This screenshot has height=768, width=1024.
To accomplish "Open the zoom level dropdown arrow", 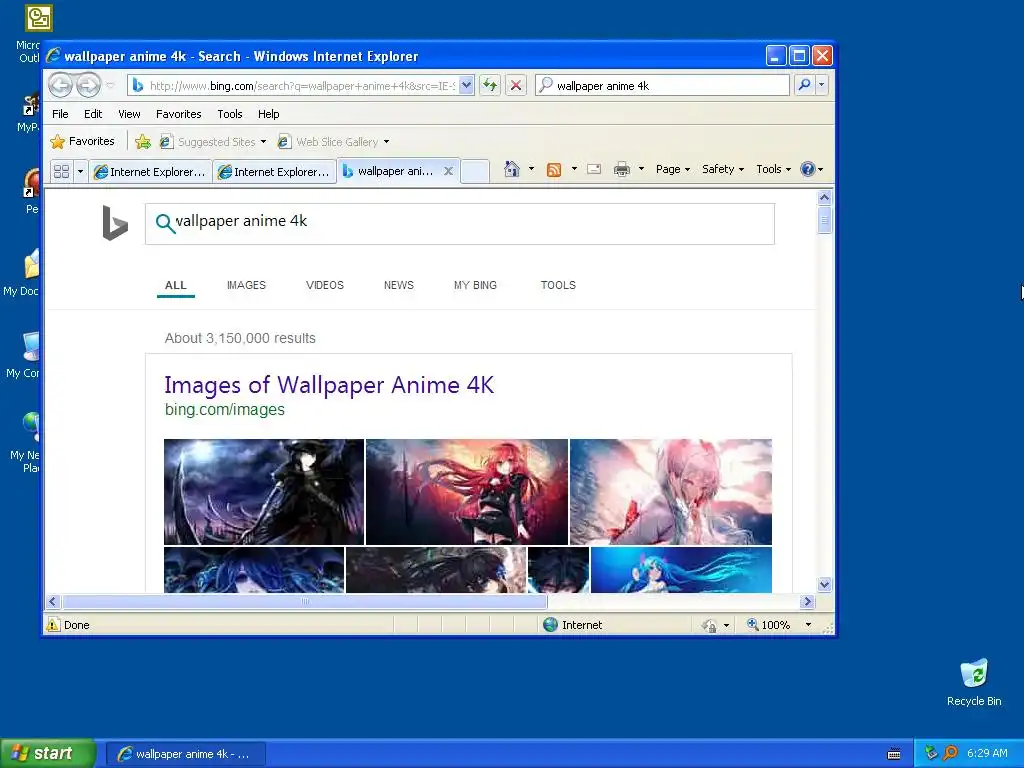I will point(808,625).
